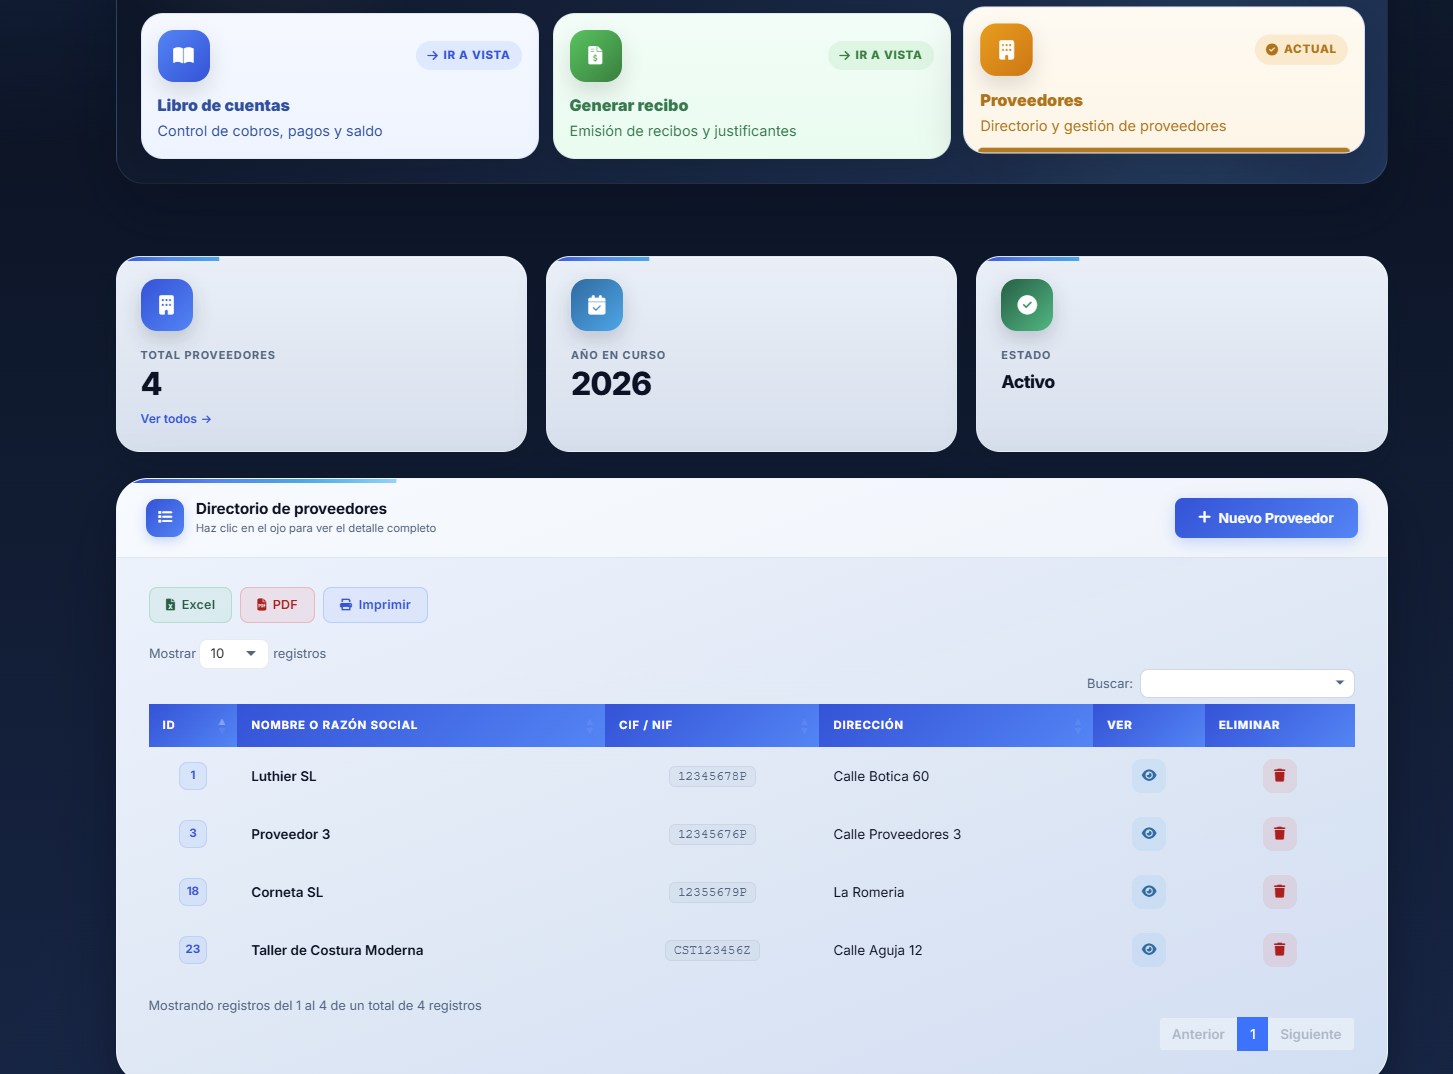Viewport: 1453px width, 1074px height.
Task: Click Anterior pagination button
Action: pyautogui.click(x=1198, y=1034)
